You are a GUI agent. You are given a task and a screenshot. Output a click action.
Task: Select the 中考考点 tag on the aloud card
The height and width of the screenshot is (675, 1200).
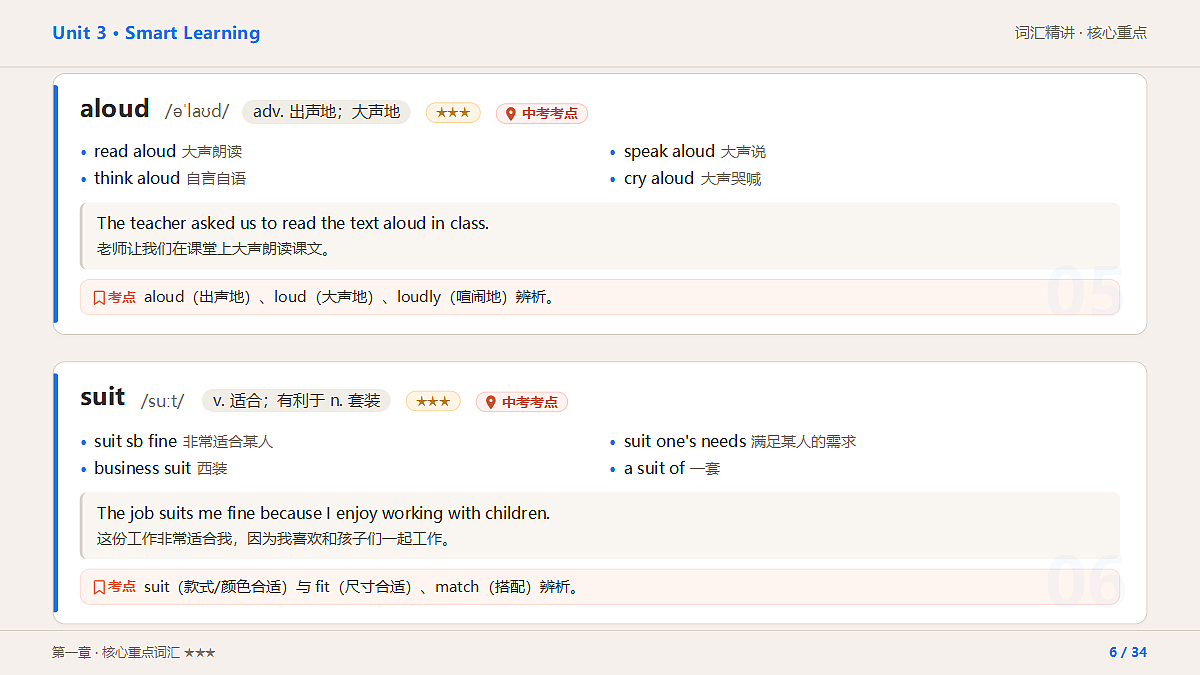pyautogui.click(x=542, y=113)
